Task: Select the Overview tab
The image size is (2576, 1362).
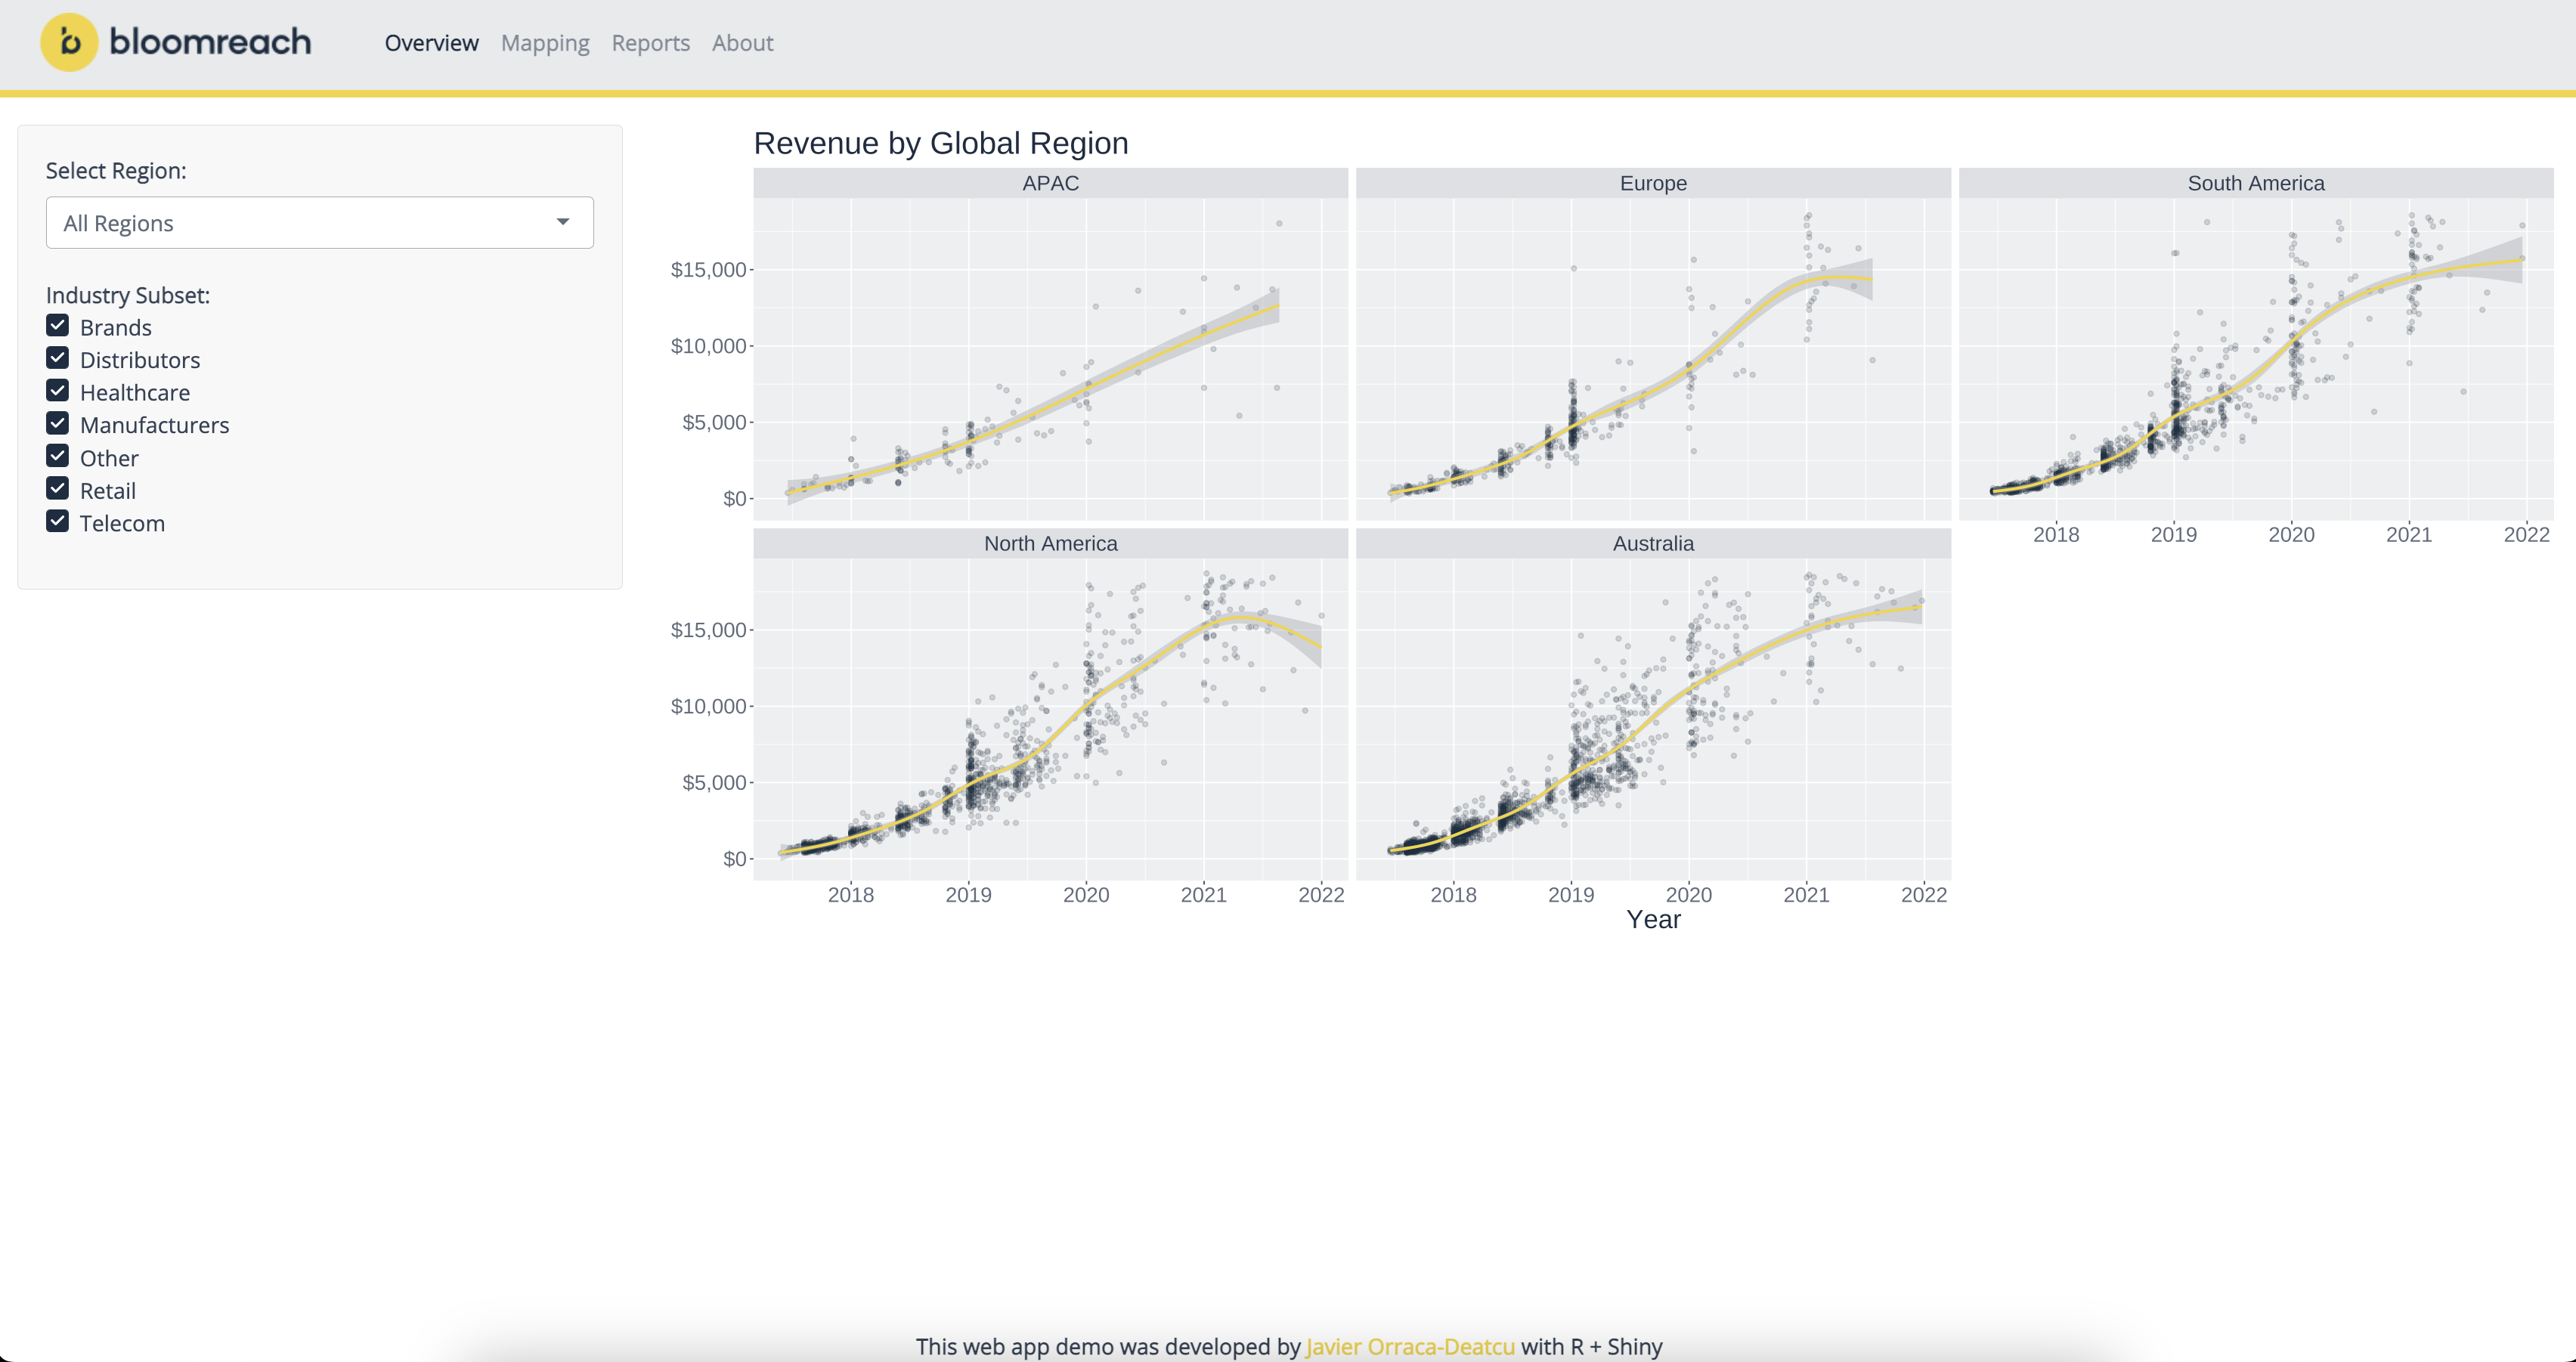Action: [431, 43]
